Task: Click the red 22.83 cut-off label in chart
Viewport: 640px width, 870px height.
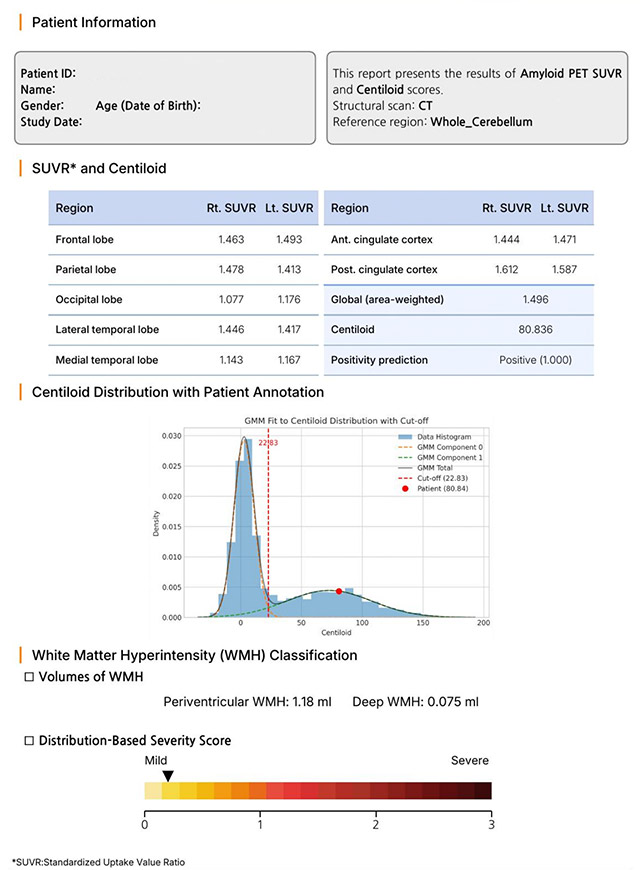Action: (268, 444)
